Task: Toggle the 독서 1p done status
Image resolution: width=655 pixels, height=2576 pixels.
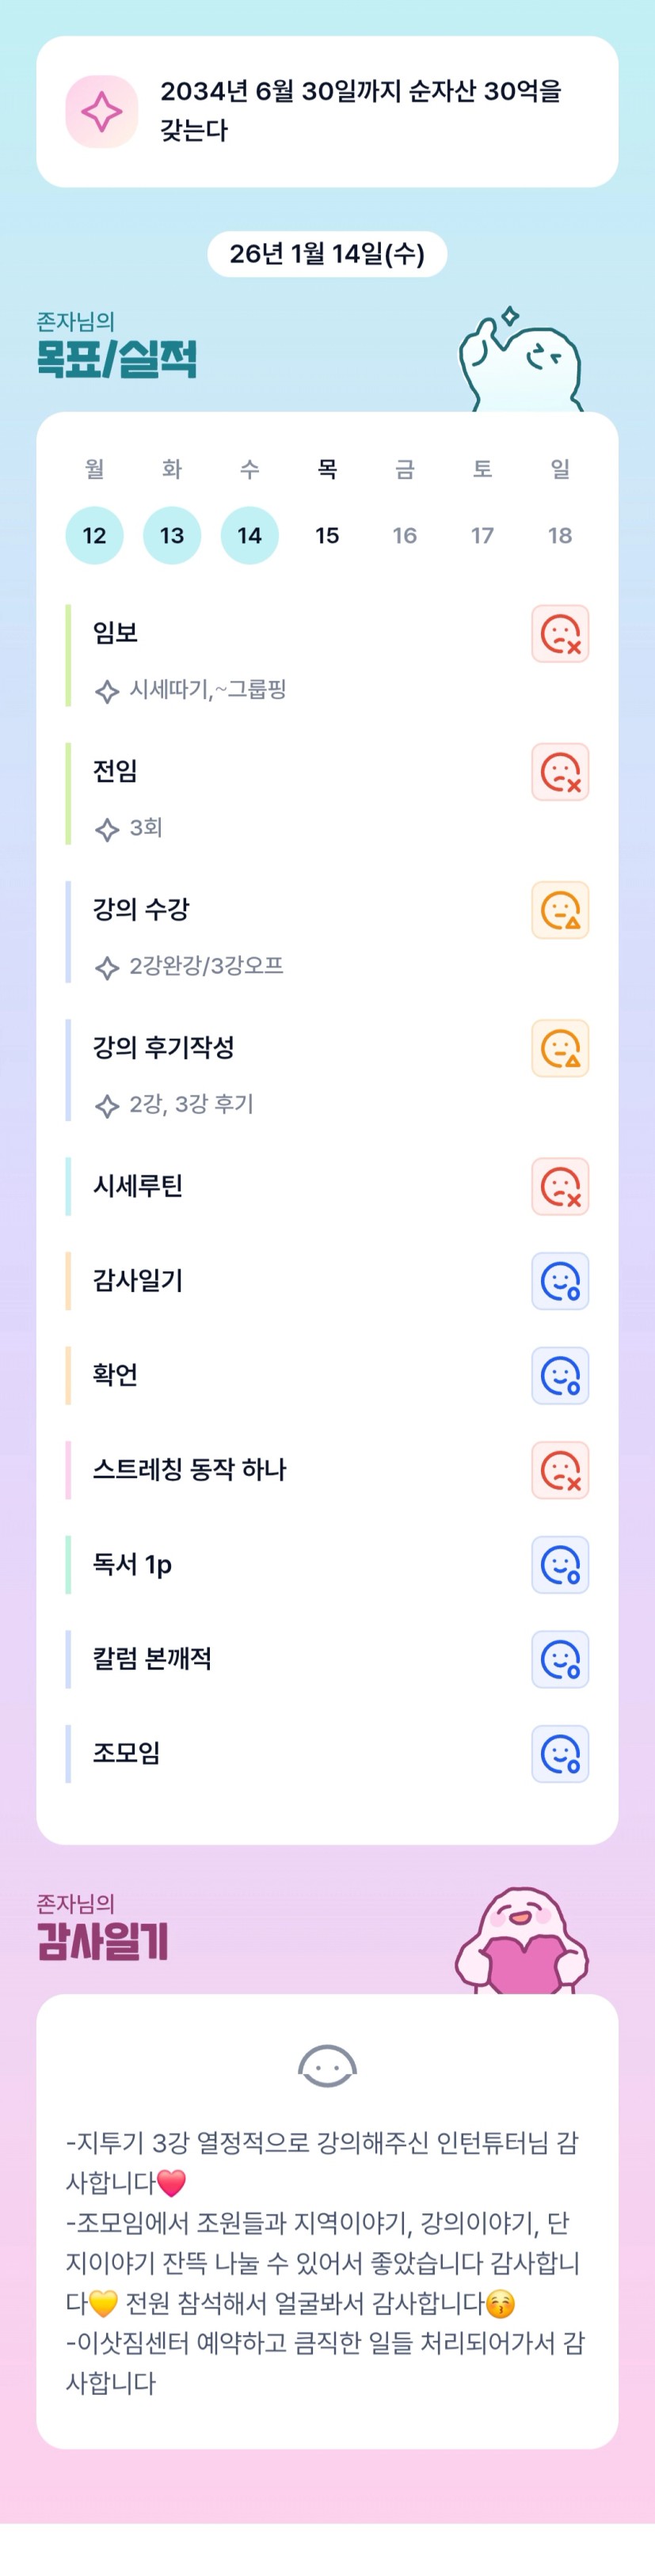Action: (x=559, y=1564)
